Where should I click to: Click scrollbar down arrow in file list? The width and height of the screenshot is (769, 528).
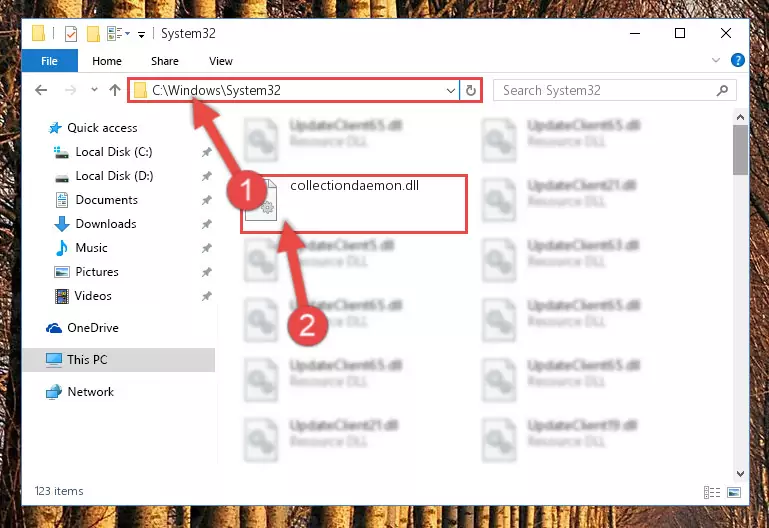[740, 474]
